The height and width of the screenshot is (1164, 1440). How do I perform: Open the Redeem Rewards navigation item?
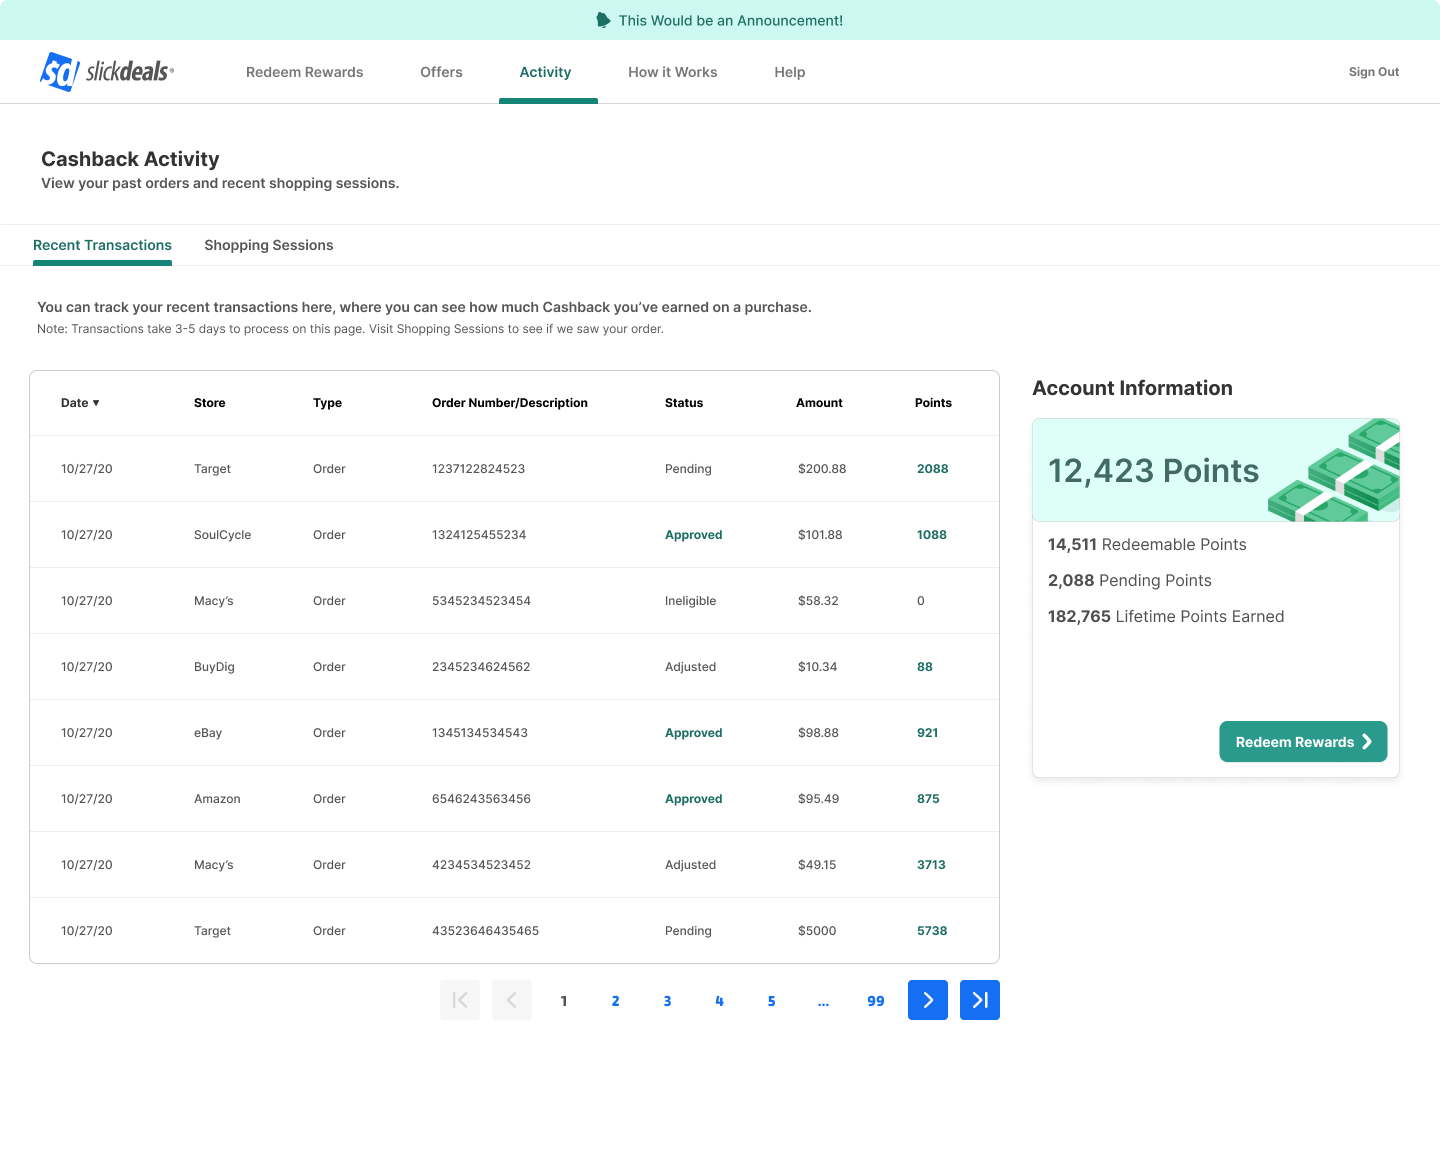[304, 71]
